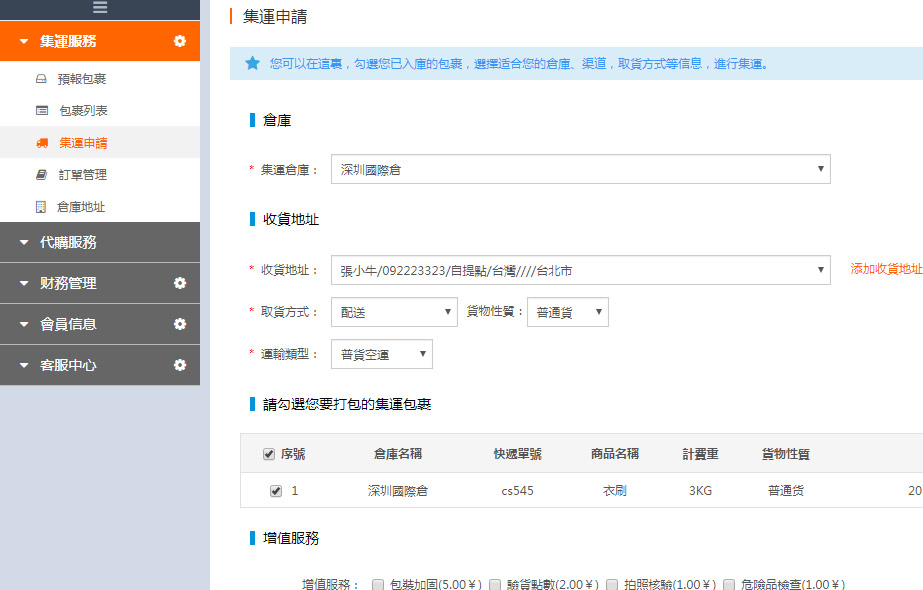923x590 pixels.
Task: Open the 收貨地址 address dropdown
Action: coord(580,270)
